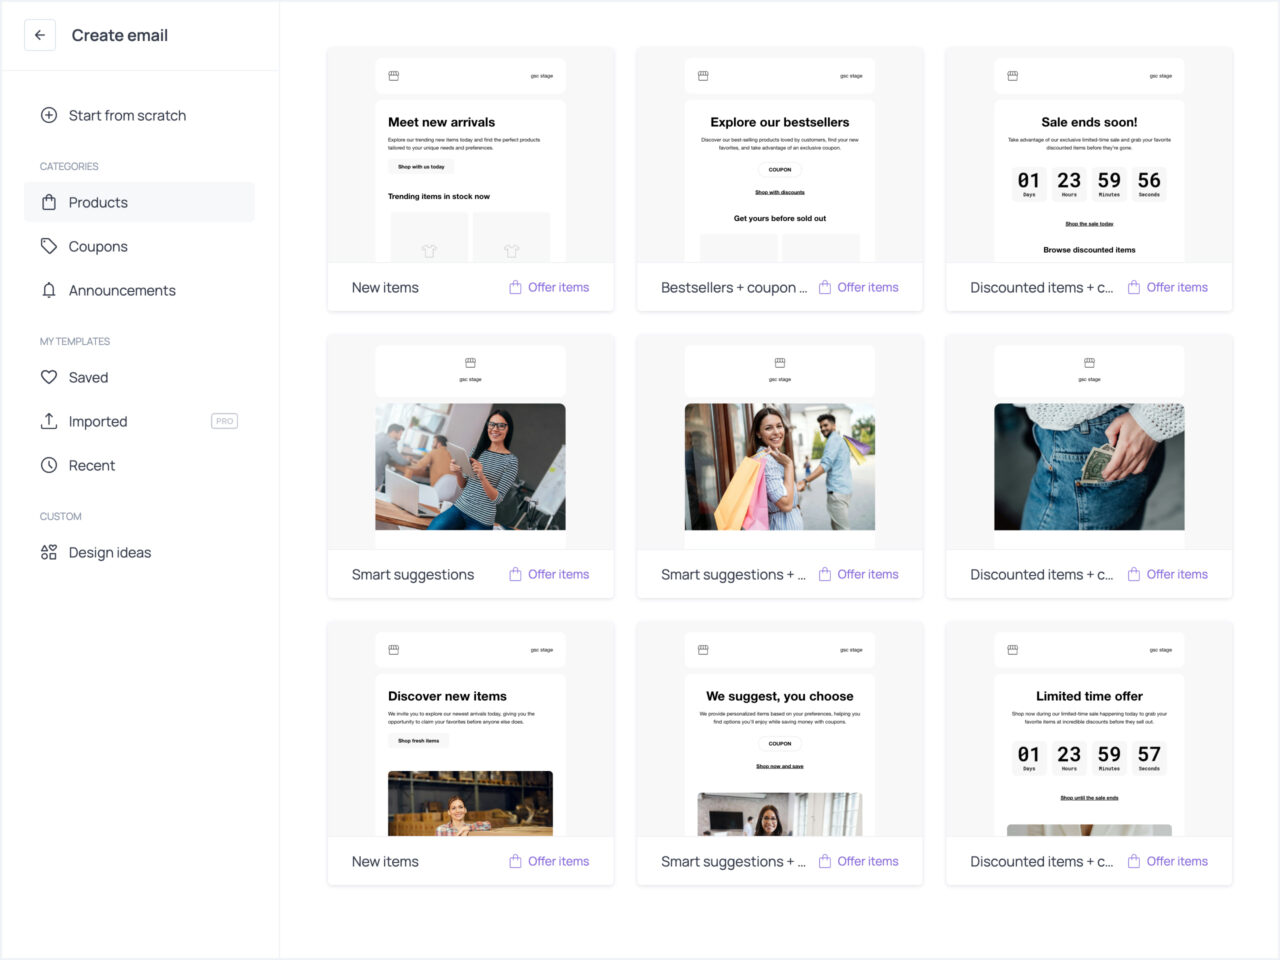Click the PRO badge next to Imported
Image resolution: width=1280 pixels, height=960 pixels.
click(x=224, y=421)
